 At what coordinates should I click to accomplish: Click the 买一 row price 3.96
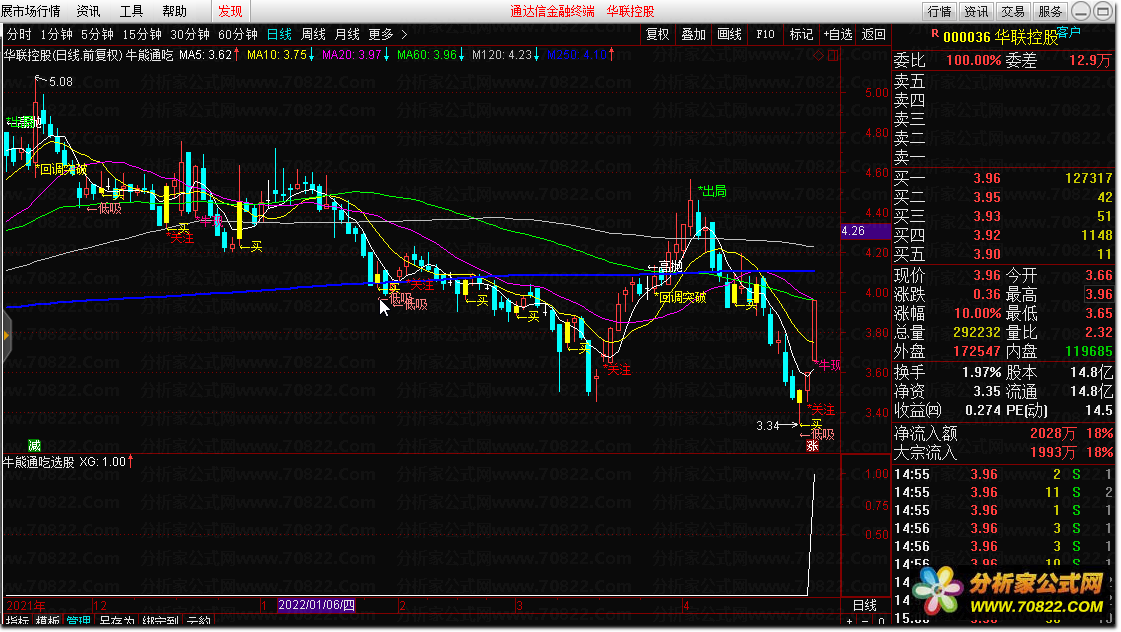pyautogui.click(x=987, y=179)
